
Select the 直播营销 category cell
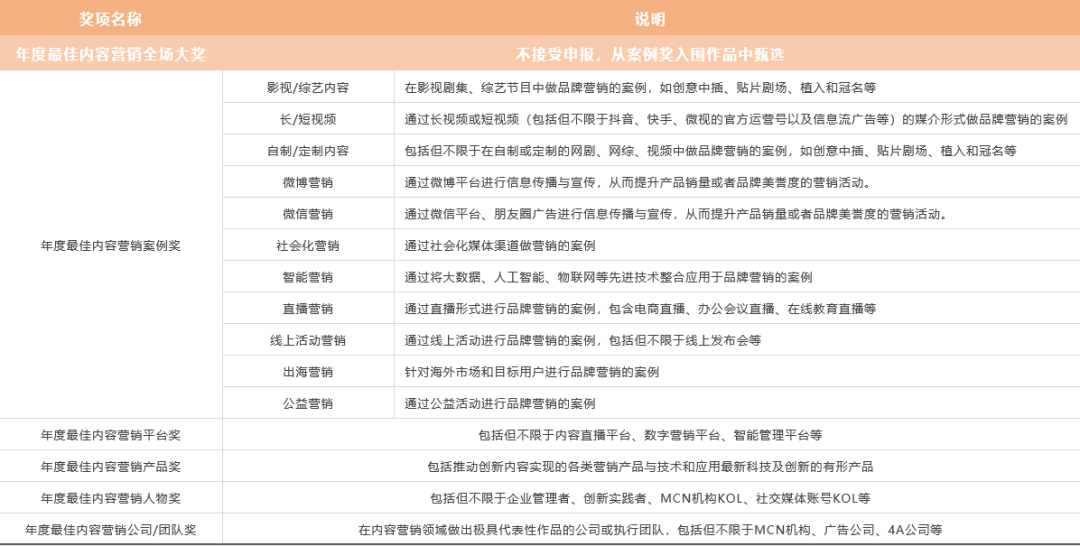(308, 309)
